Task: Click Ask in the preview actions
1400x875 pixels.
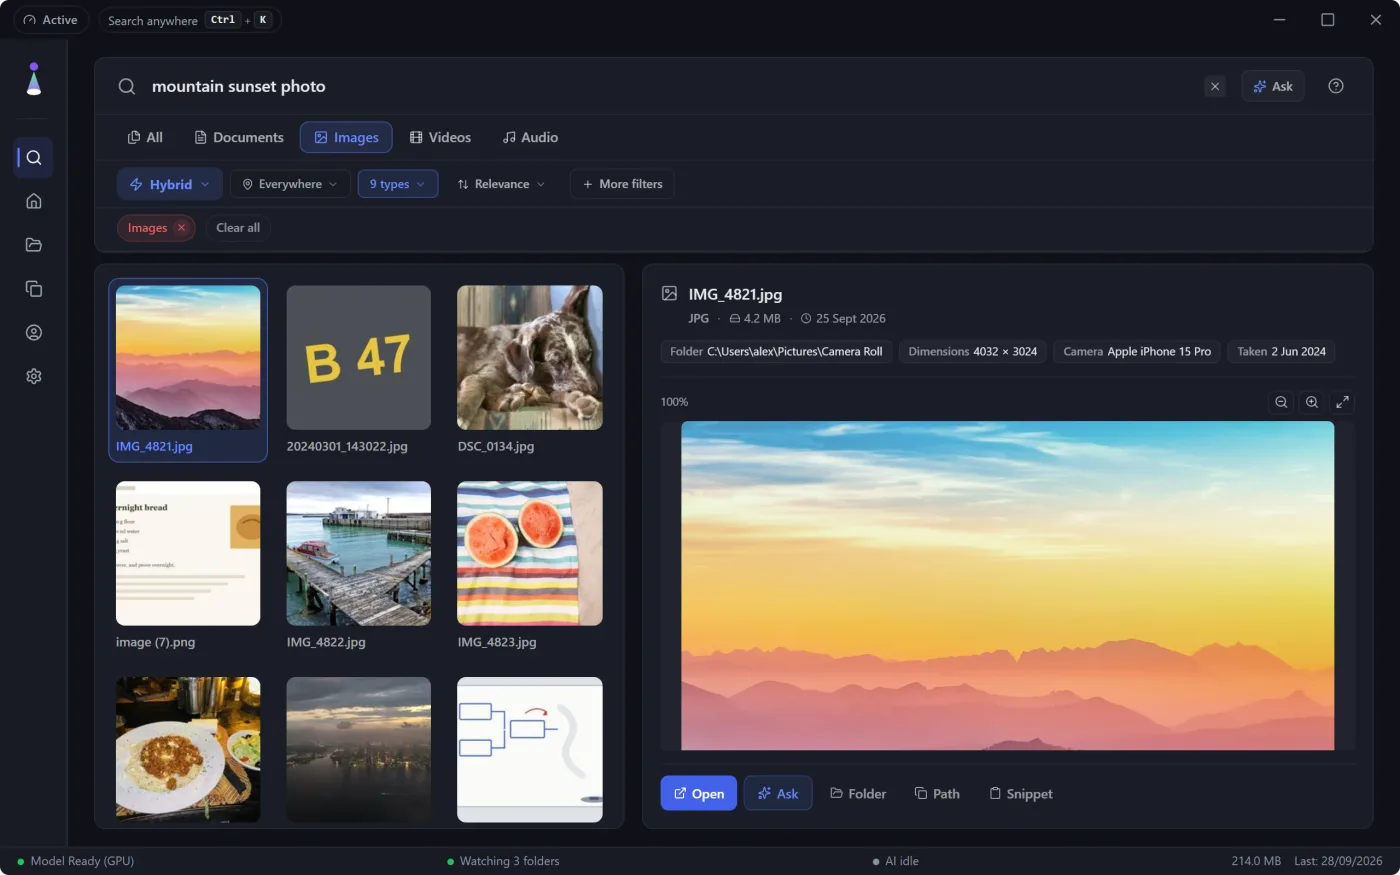Action: click(778, 793)
